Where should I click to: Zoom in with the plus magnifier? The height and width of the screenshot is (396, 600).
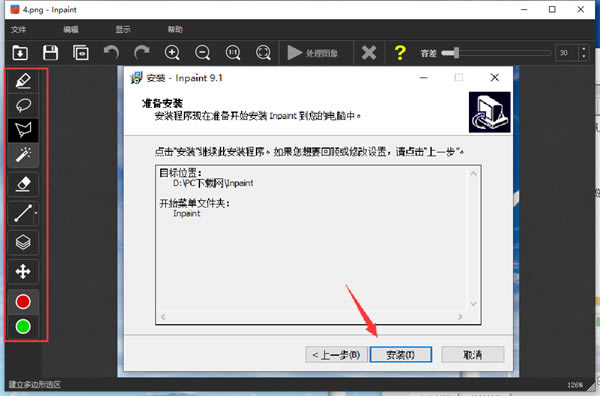point(172,53)
